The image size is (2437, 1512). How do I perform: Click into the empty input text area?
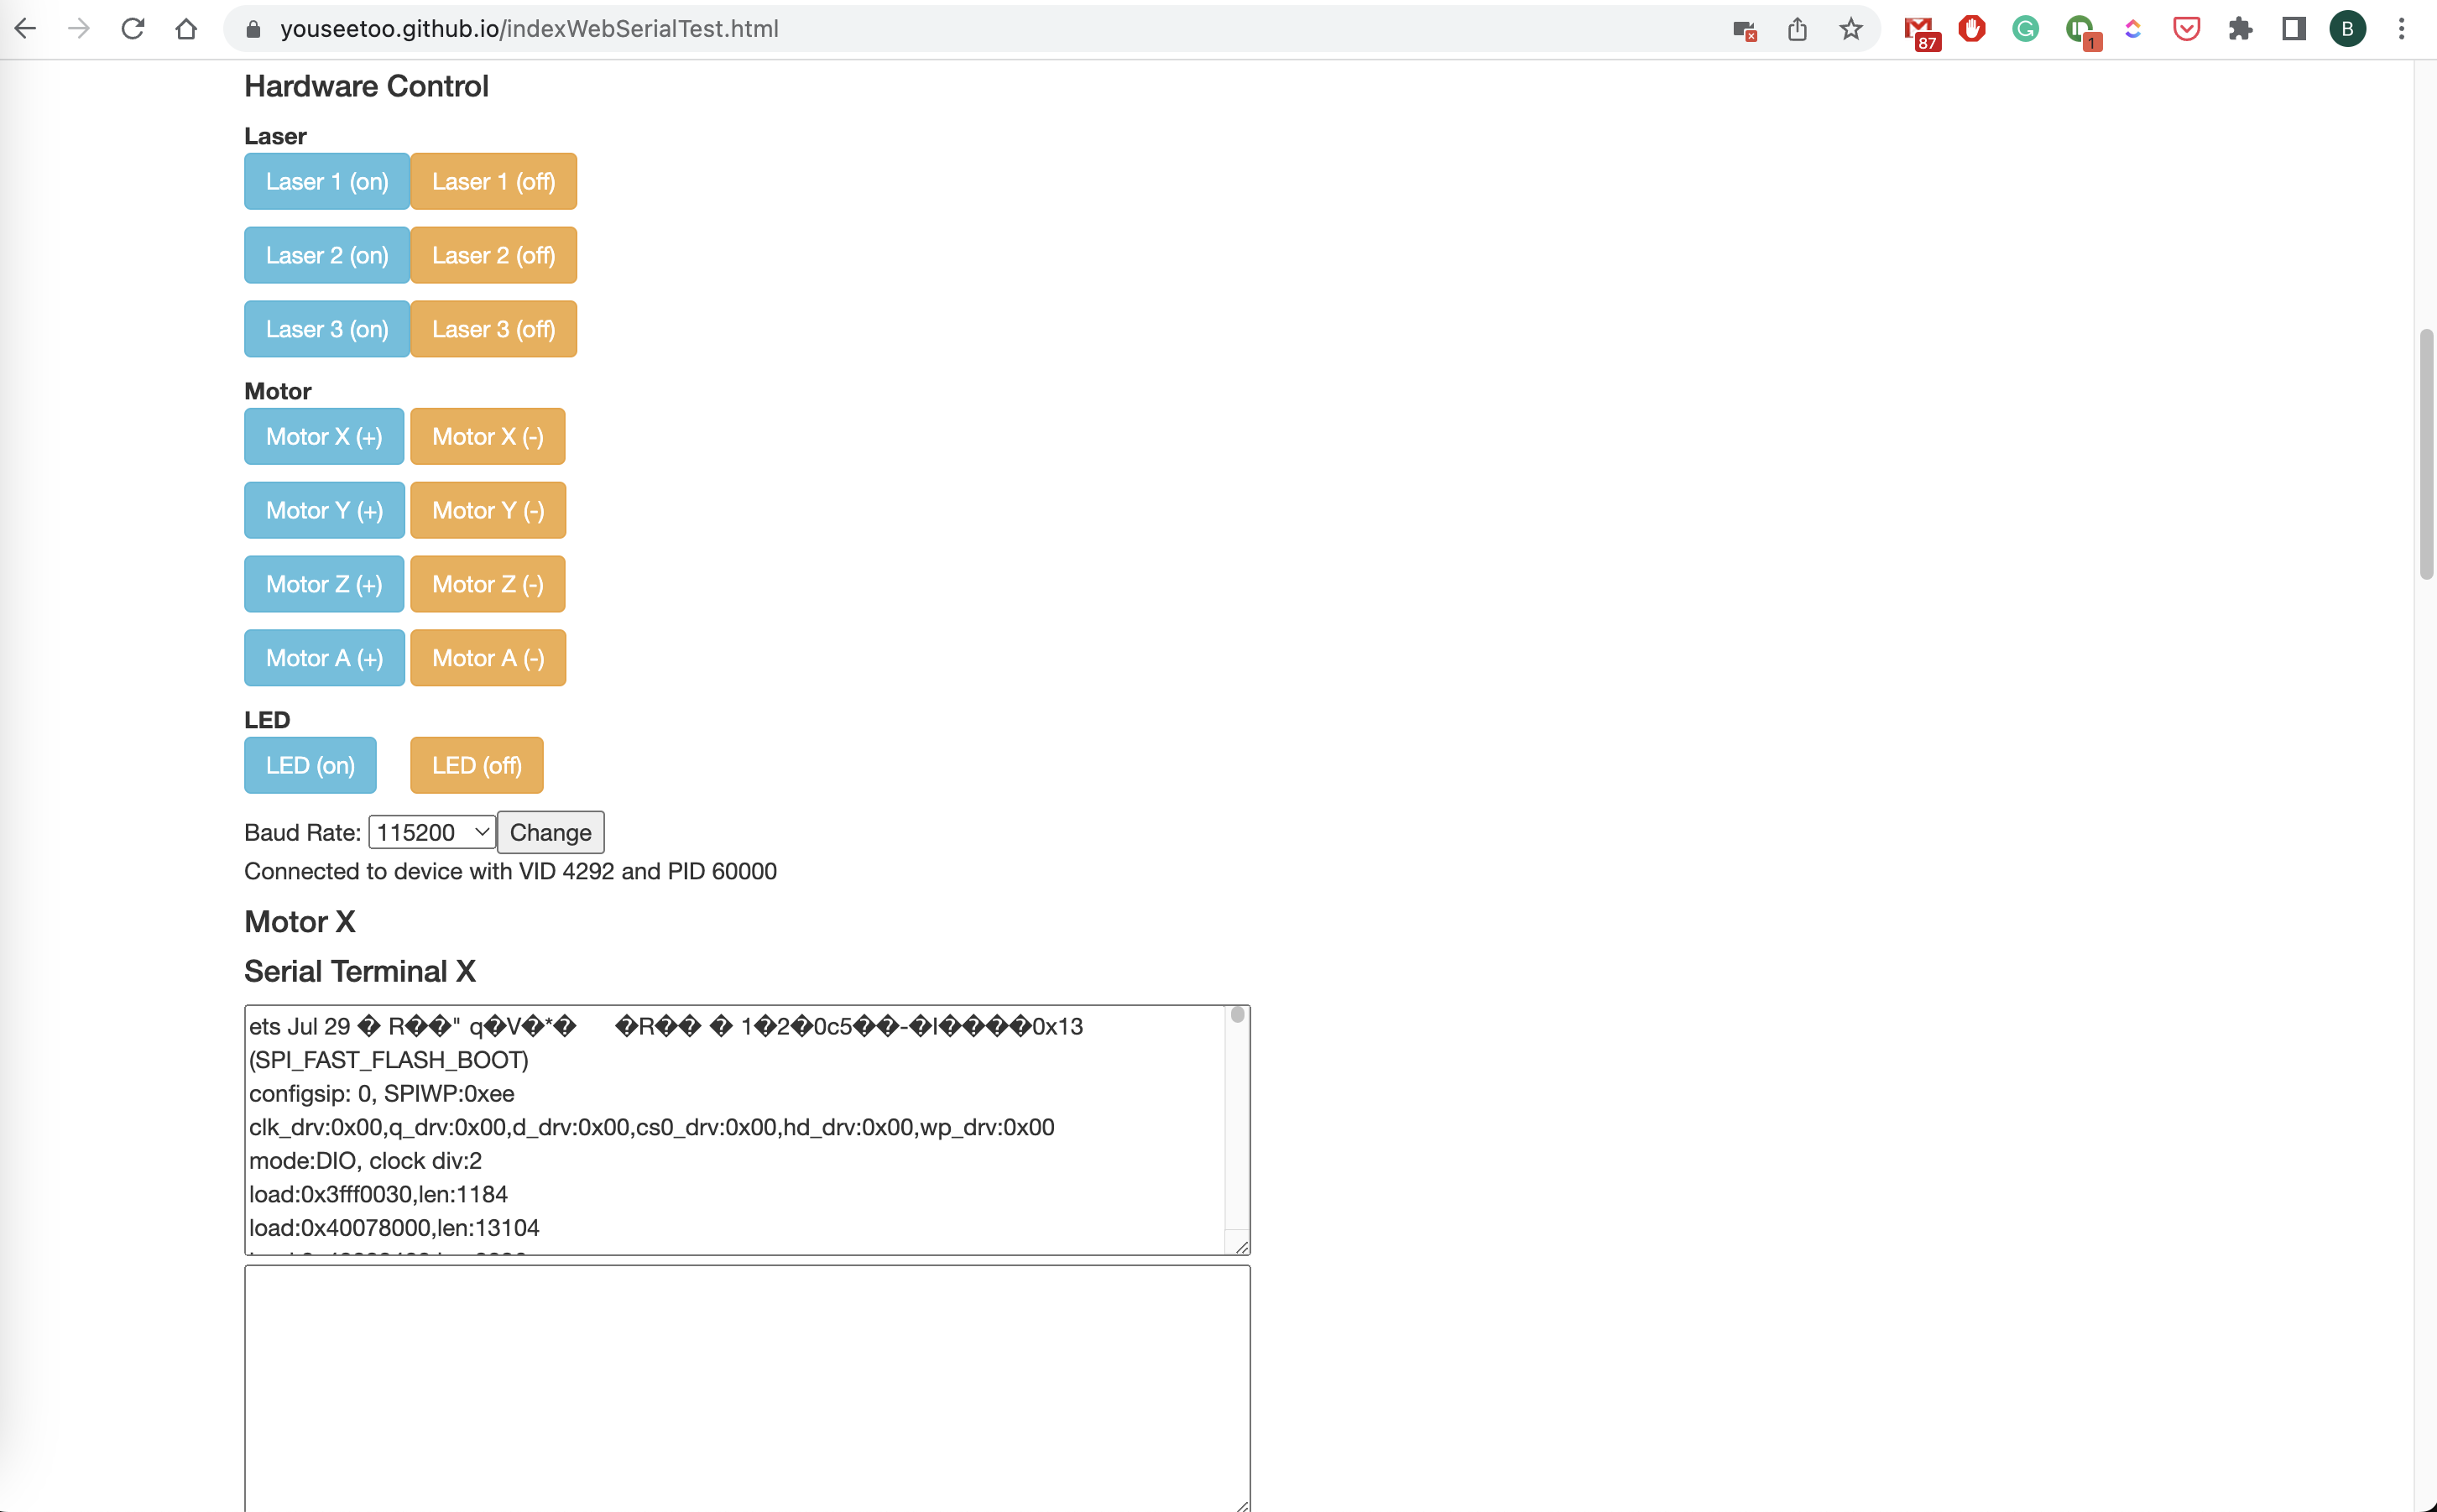[x=746, y=1387]
